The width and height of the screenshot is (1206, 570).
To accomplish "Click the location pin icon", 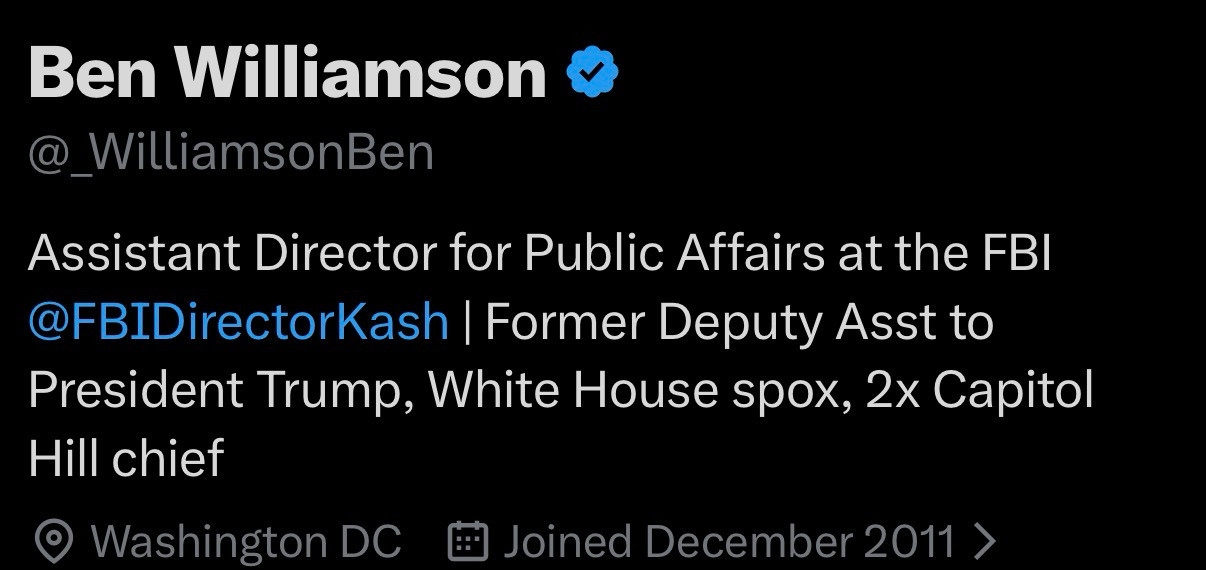I will click(x=52, y=542).
